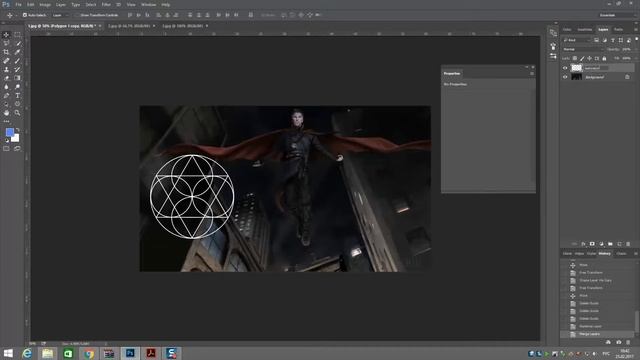
Task: Toggle Lock all padlock icon
Action: coord(604,58)
